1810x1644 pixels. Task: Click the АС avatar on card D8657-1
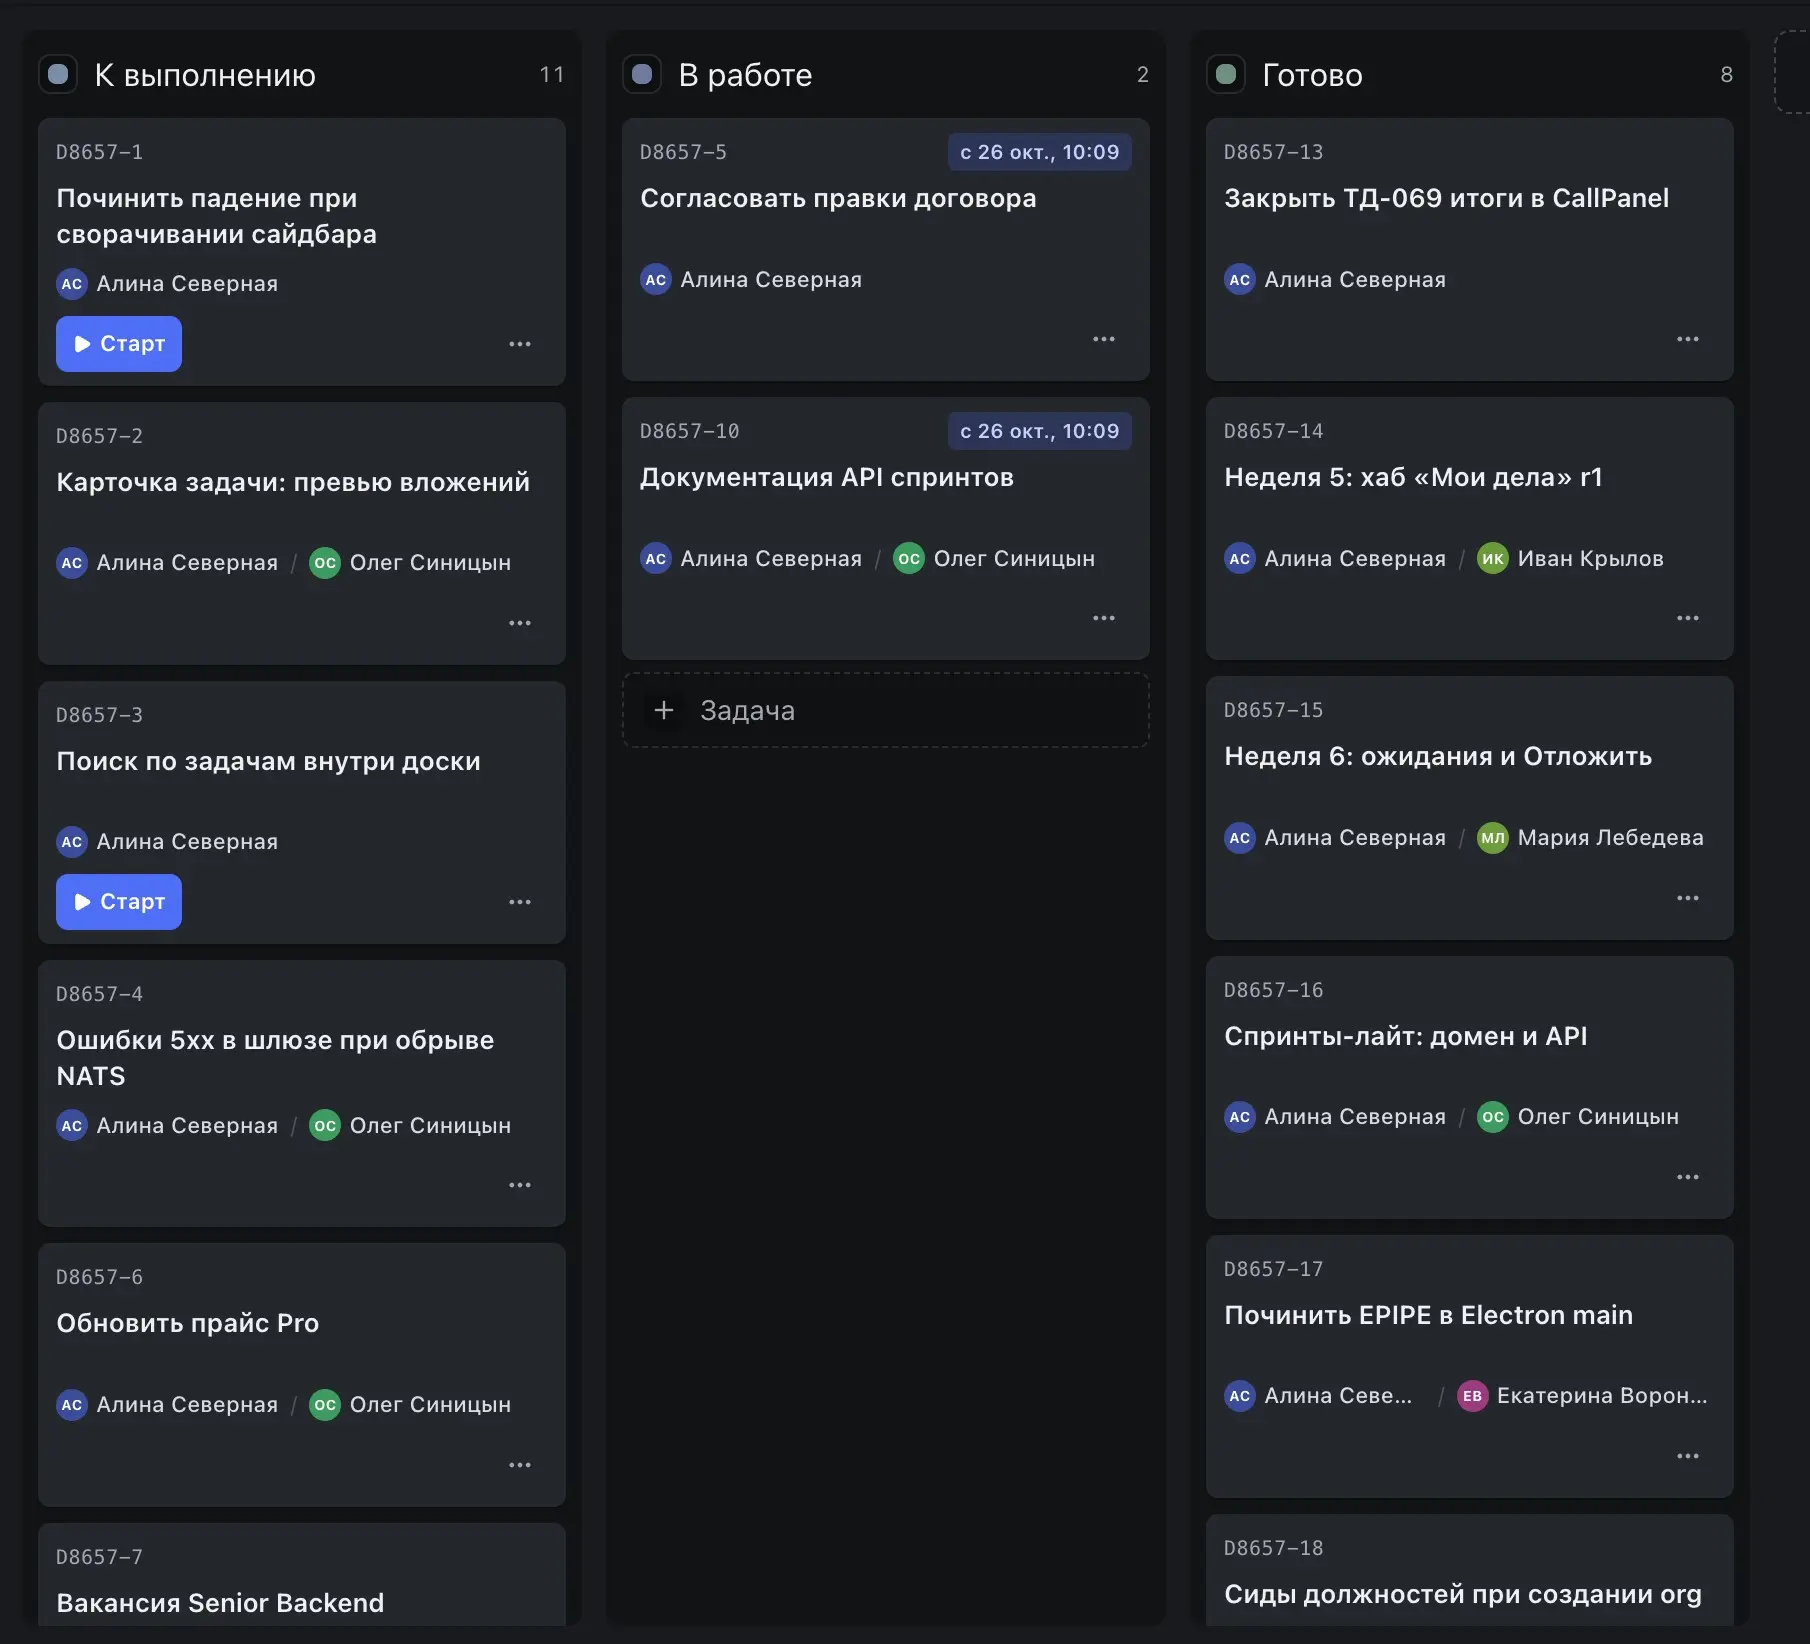tap(72, 284)
